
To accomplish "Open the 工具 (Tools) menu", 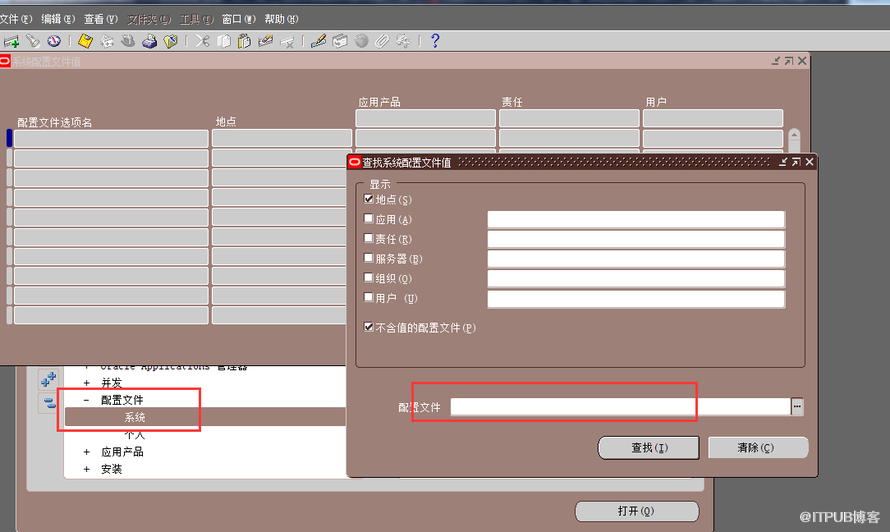I will pos(196,19).
